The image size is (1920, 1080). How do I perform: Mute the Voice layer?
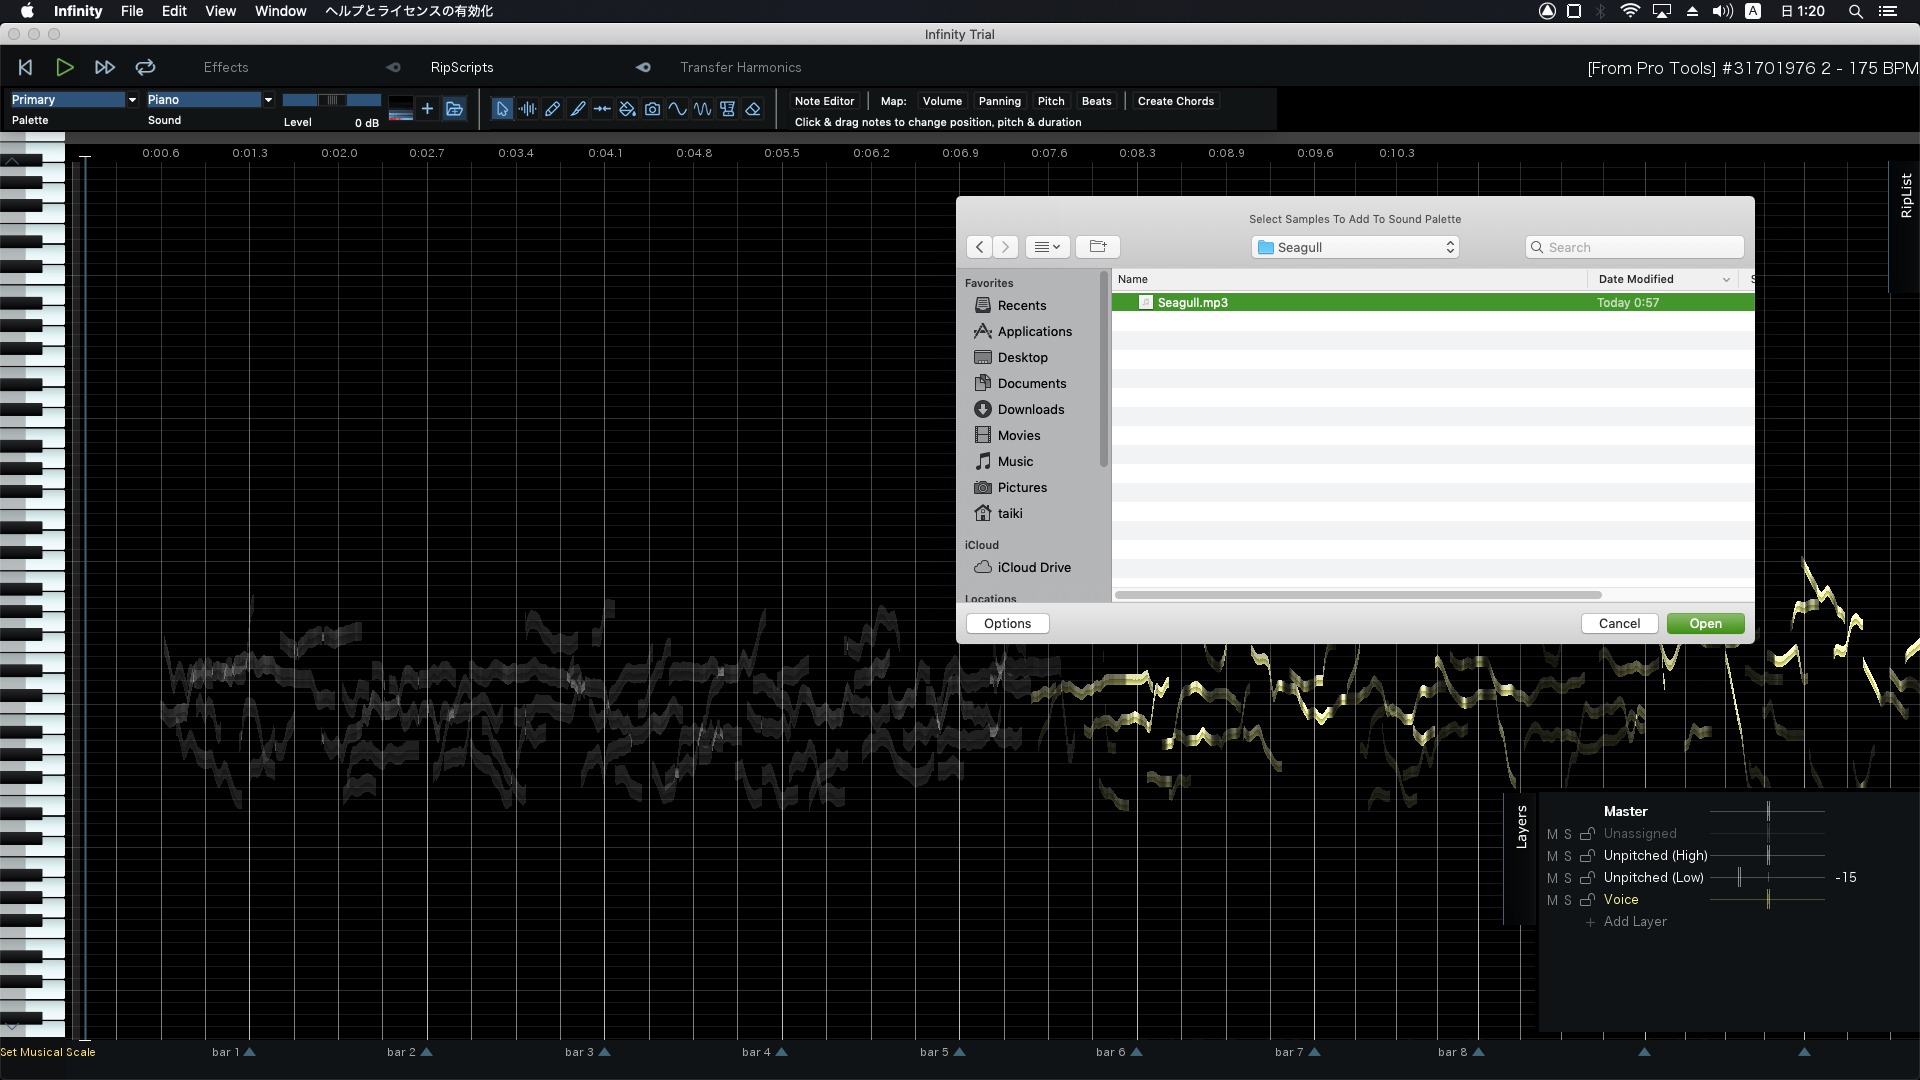(x=1552, y=900)
